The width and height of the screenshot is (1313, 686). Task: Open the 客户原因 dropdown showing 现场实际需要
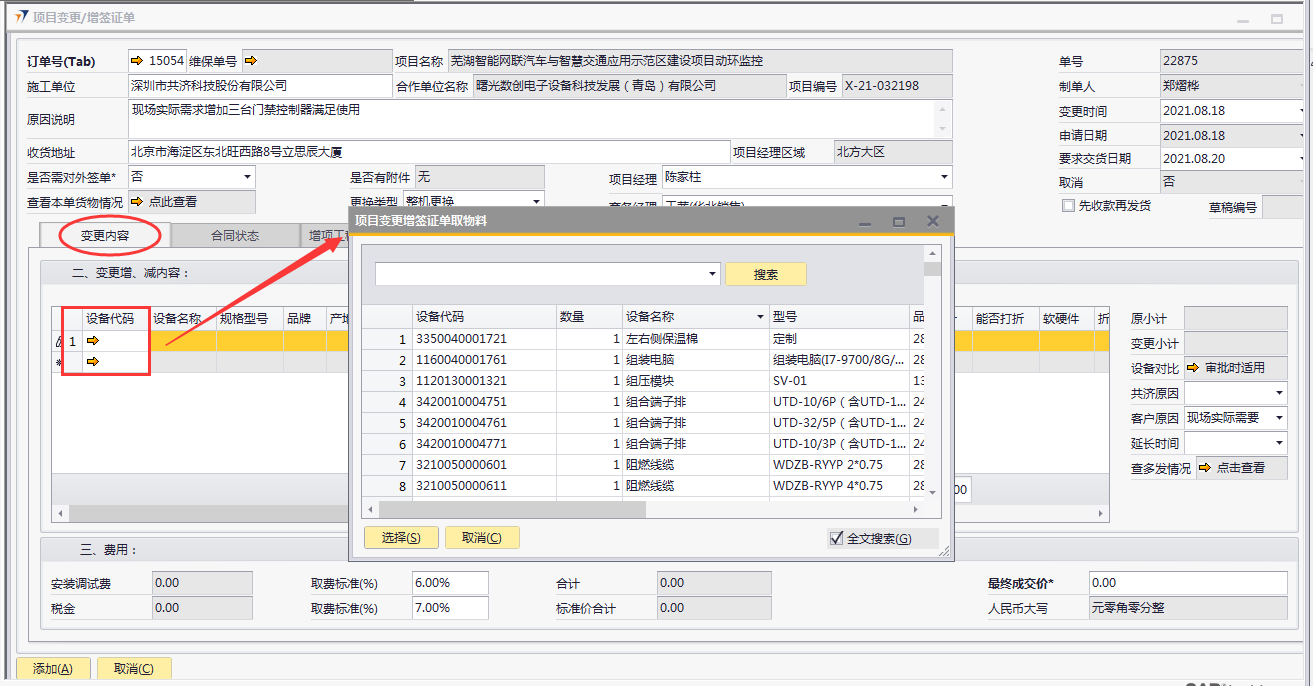[x=1279, y=418]
